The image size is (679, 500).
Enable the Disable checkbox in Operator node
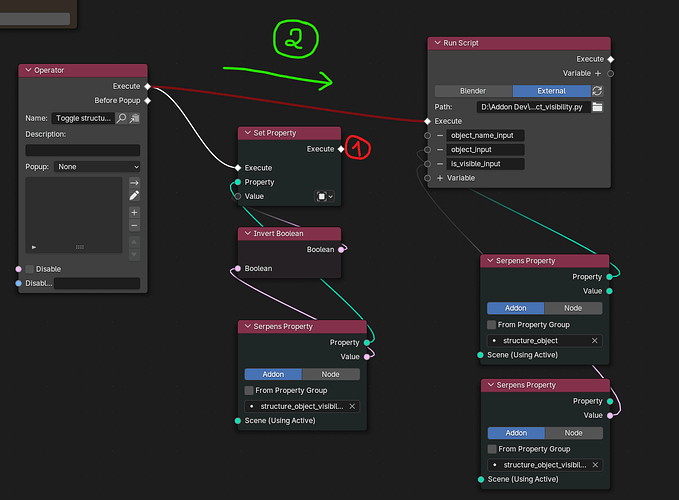click(x=30, y=269)
